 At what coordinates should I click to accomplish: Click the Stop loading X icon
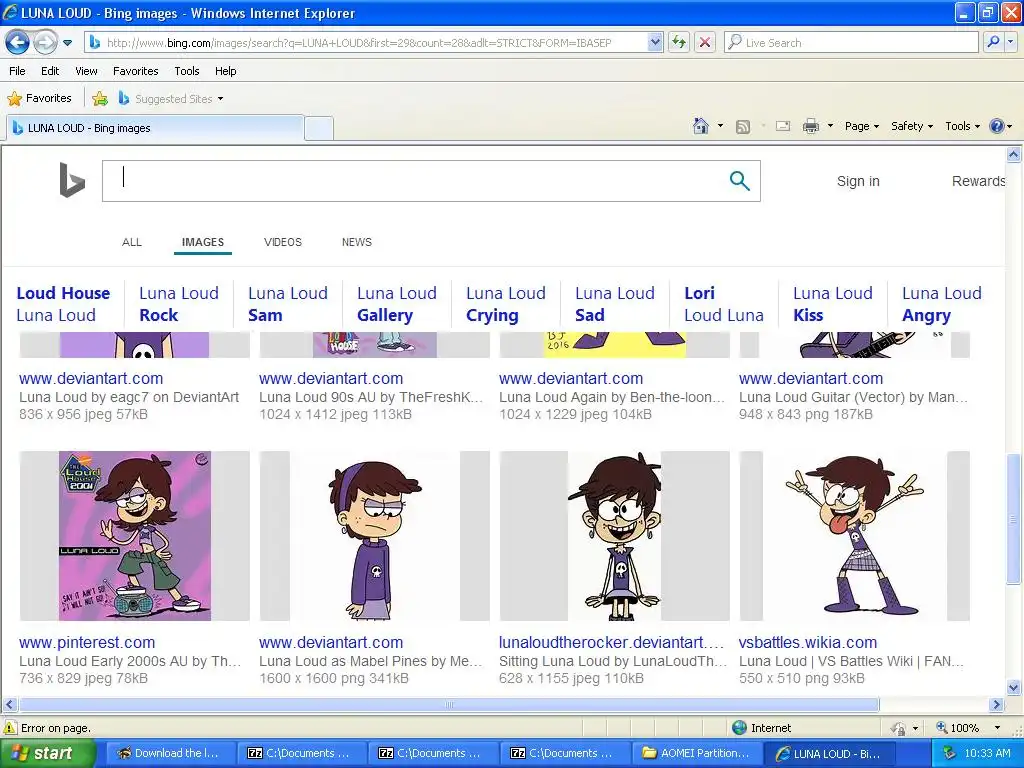point(705,43)
